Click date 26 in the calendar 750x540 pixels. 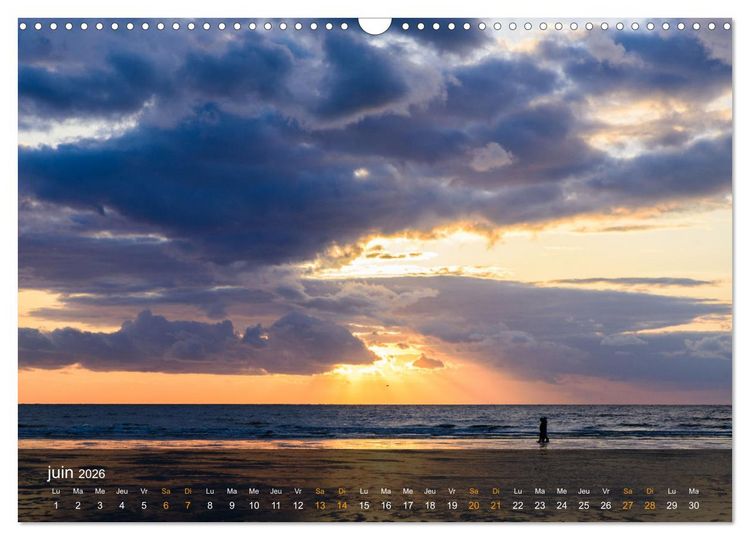click(606, 506)
